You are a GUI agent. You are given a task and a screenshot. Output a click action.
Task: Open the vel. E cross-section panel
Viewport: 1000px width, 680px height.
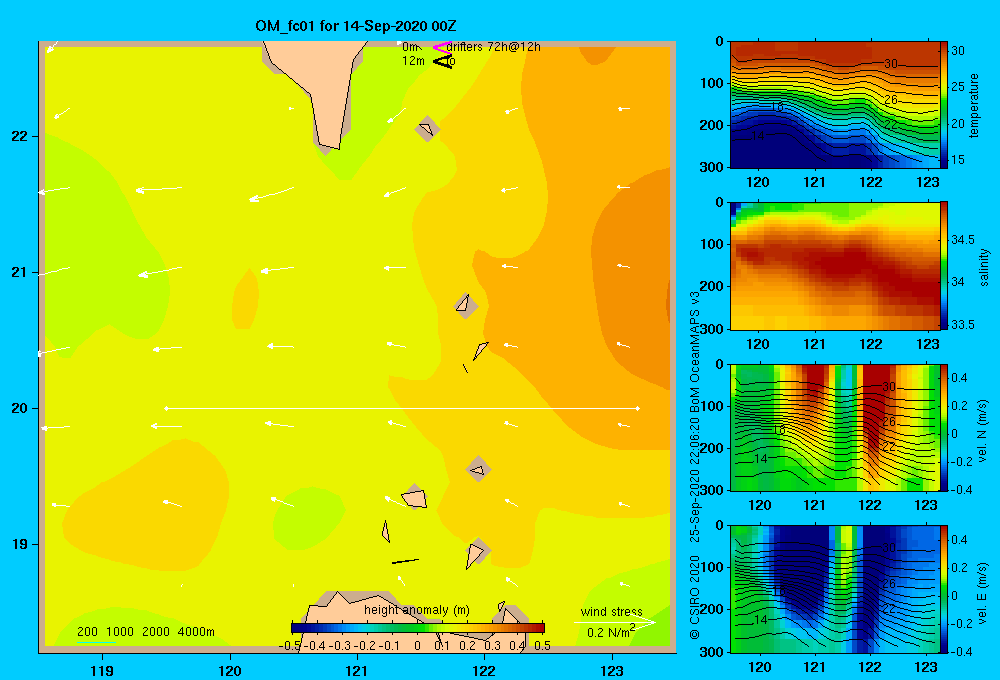tap(835, 589)
